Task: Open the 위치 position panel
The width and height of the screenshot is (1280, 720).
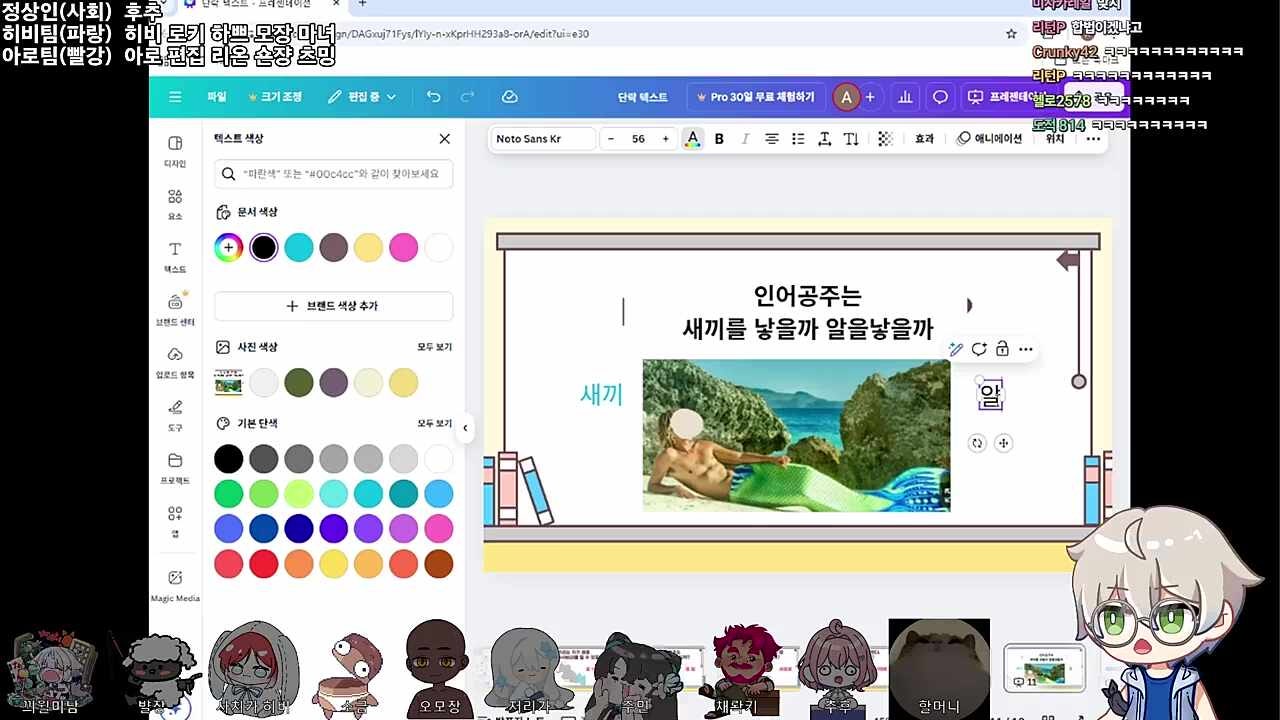Action: click(1055, 139)
